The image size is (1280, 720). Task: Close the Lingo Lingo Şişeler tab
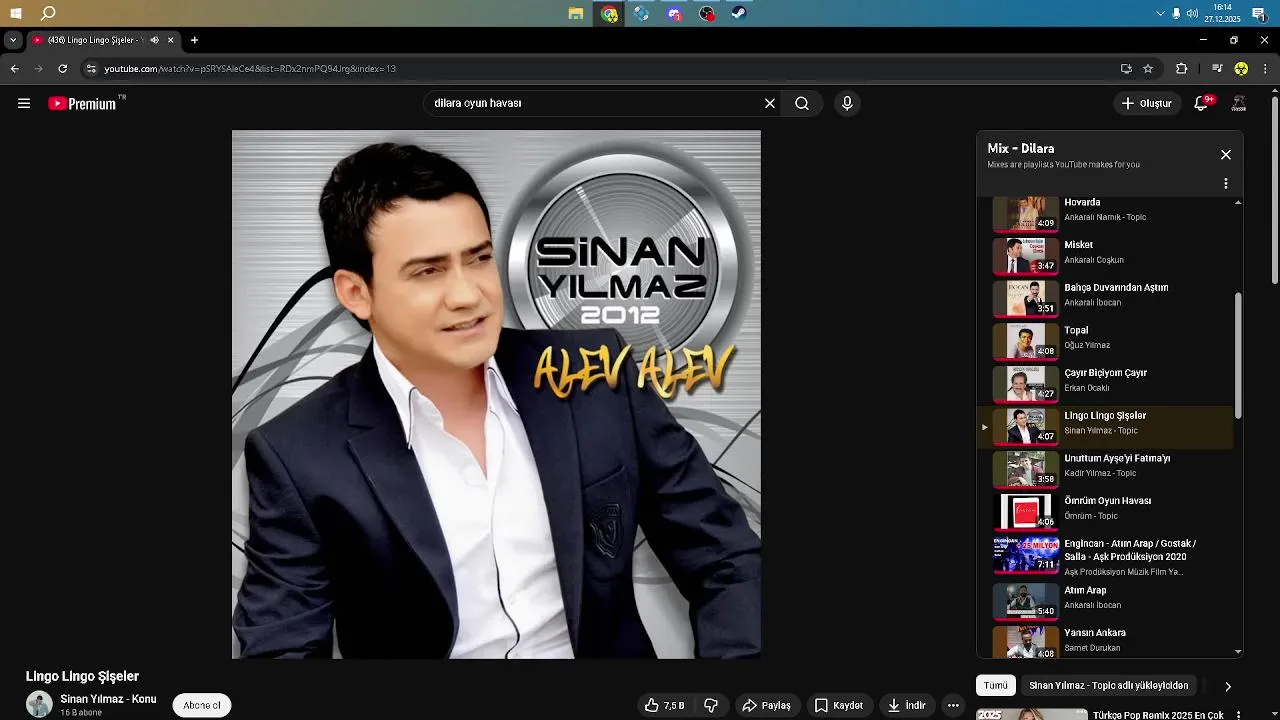point(170,40)
